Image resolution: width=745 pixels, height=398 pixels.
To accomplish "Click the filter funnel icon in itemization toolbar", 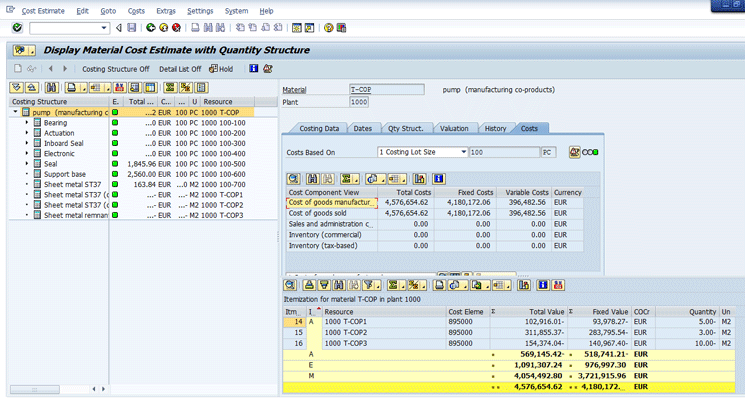I will [x=368, y=285].
